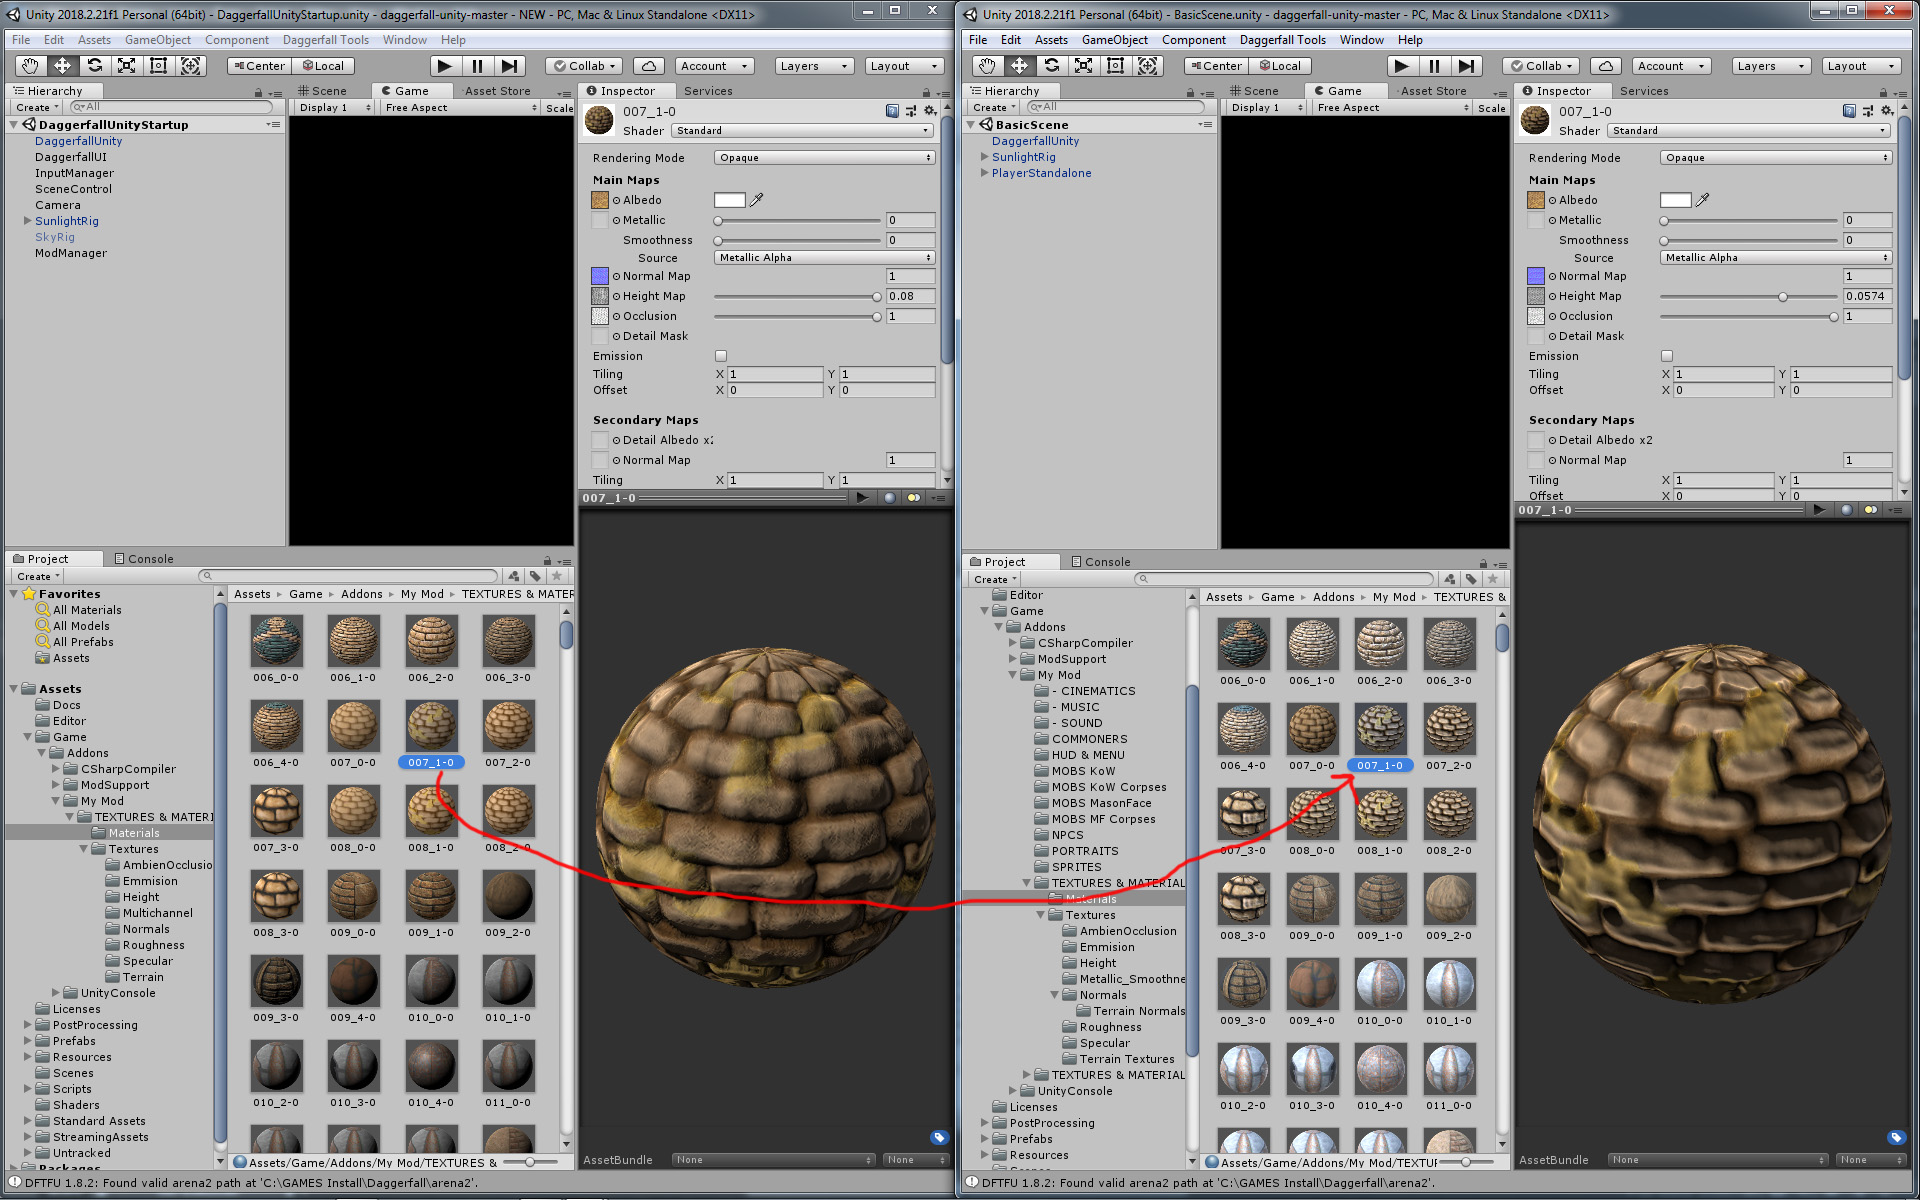Open Collab button in left Unity window
Screen dimensions: 1920x1200
point(585,66)
